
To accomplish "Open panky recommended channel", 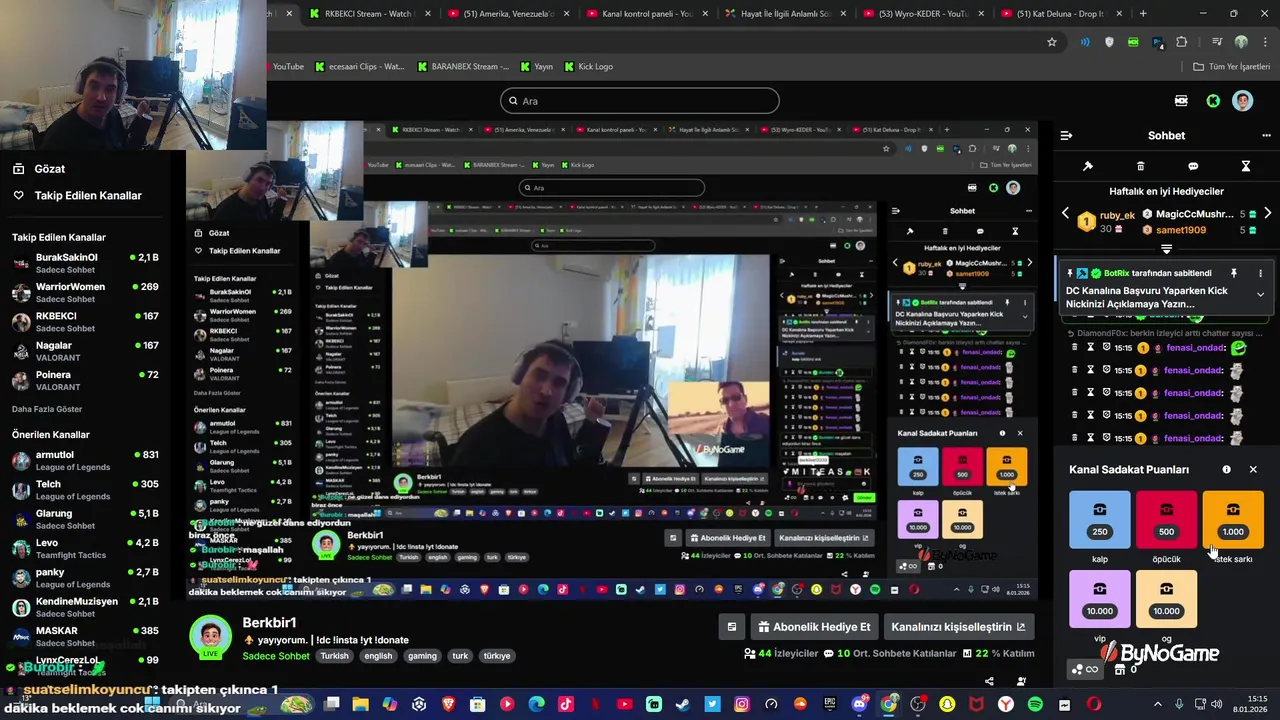I will coord(85,578).
